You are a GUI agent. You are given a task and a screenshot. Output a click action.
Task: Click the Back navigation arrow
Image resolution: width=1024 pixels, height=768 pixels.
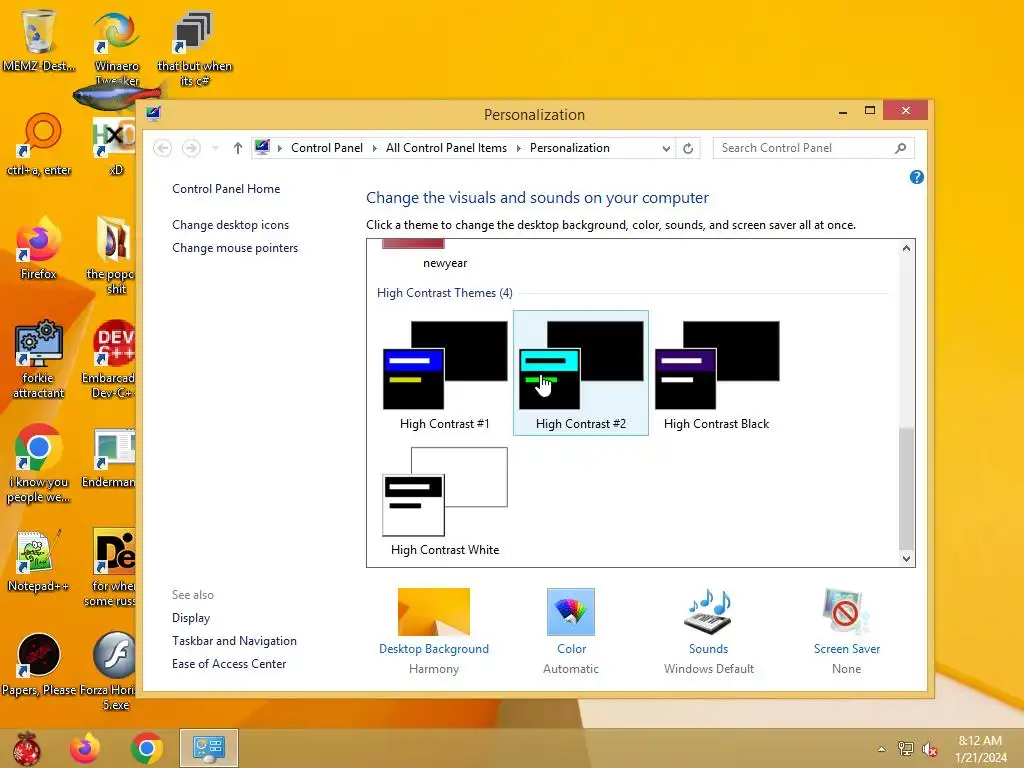[163, 148]
